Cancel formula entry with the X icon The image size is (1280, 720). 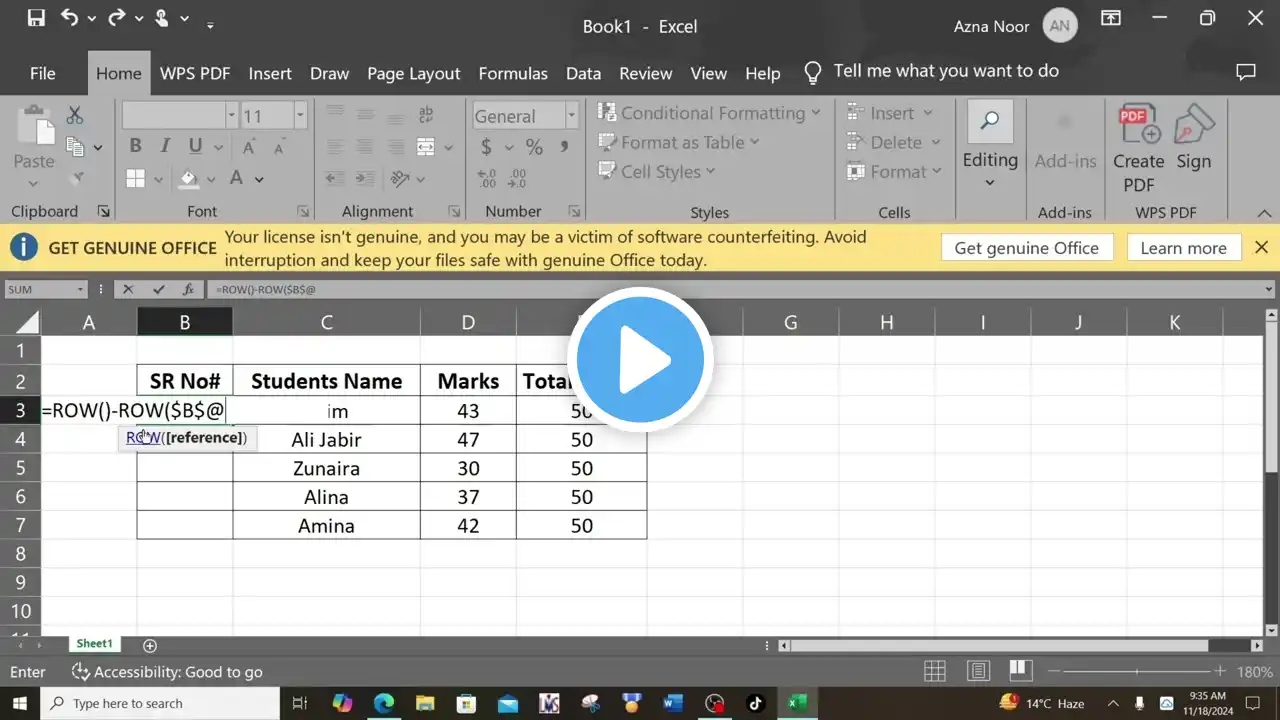coord(128,289)
